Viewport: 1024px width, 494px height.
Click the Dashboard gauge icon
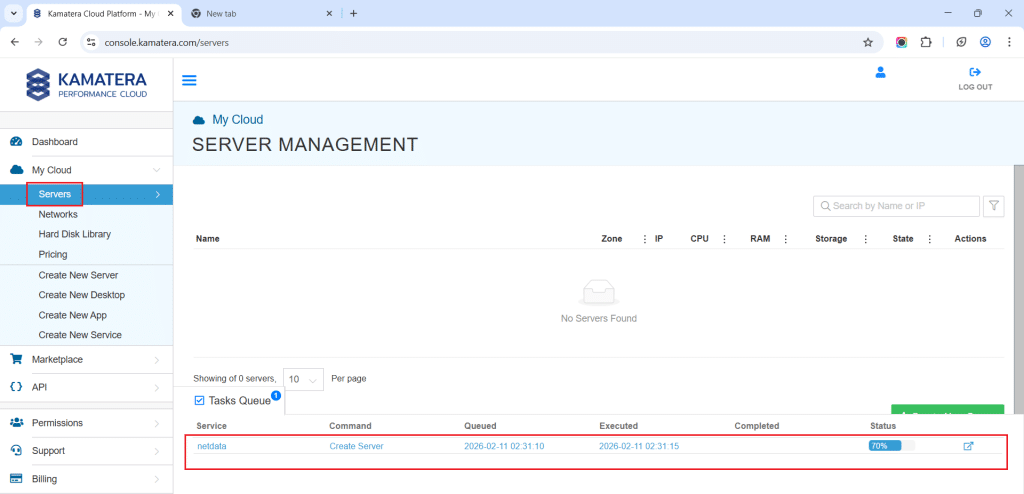pyautogui.click(x=16, y=142)
